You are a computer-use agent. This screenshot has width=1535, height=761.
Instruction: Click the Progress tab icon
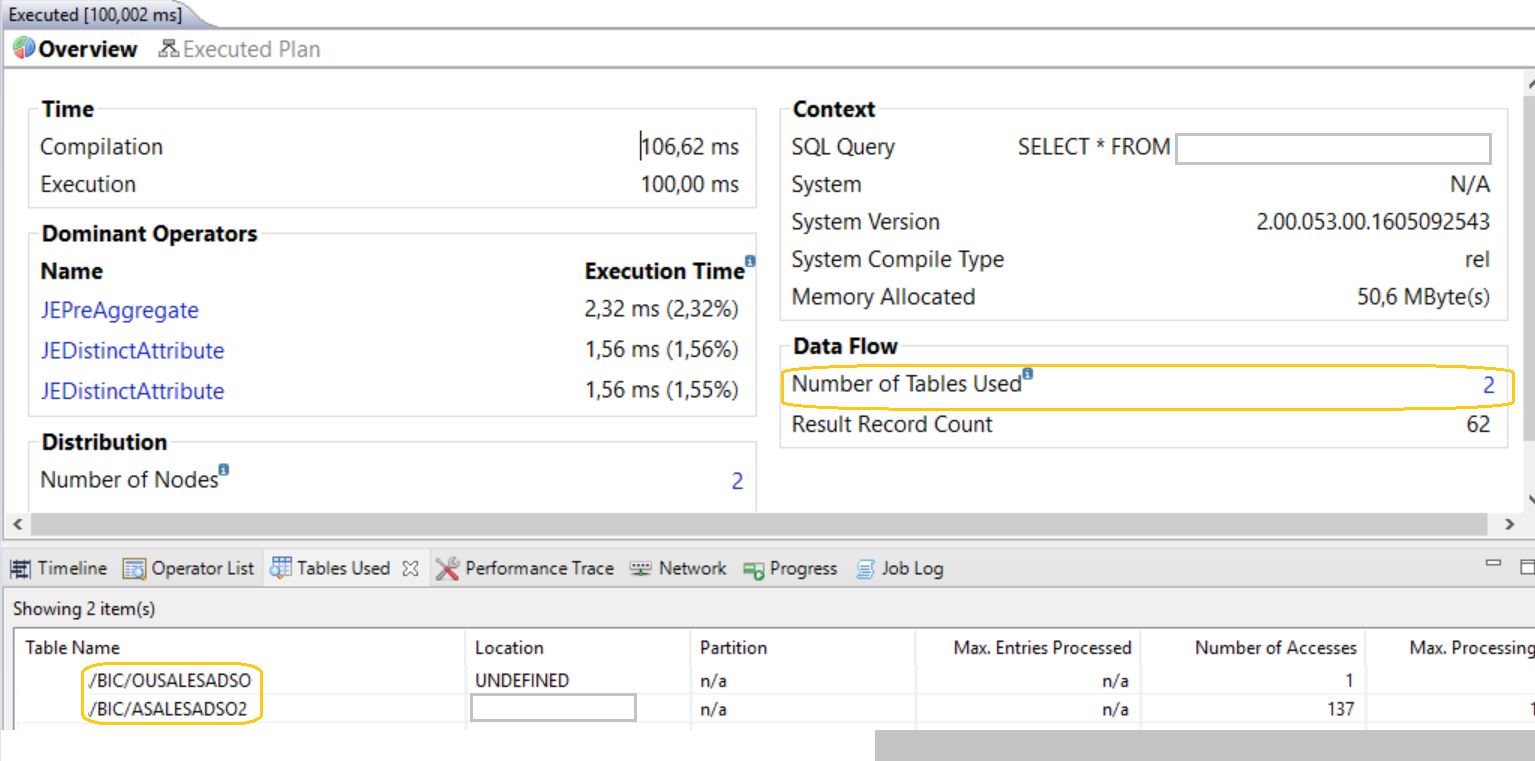coord(754,569)
